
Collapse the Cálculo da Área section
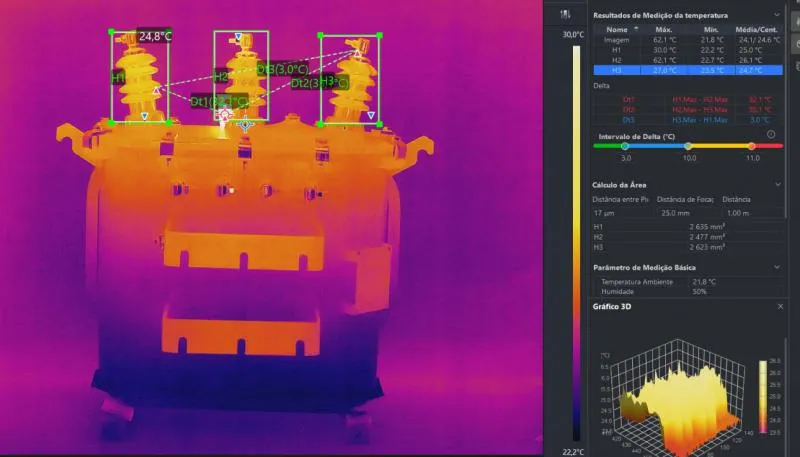tap(778, 184)
